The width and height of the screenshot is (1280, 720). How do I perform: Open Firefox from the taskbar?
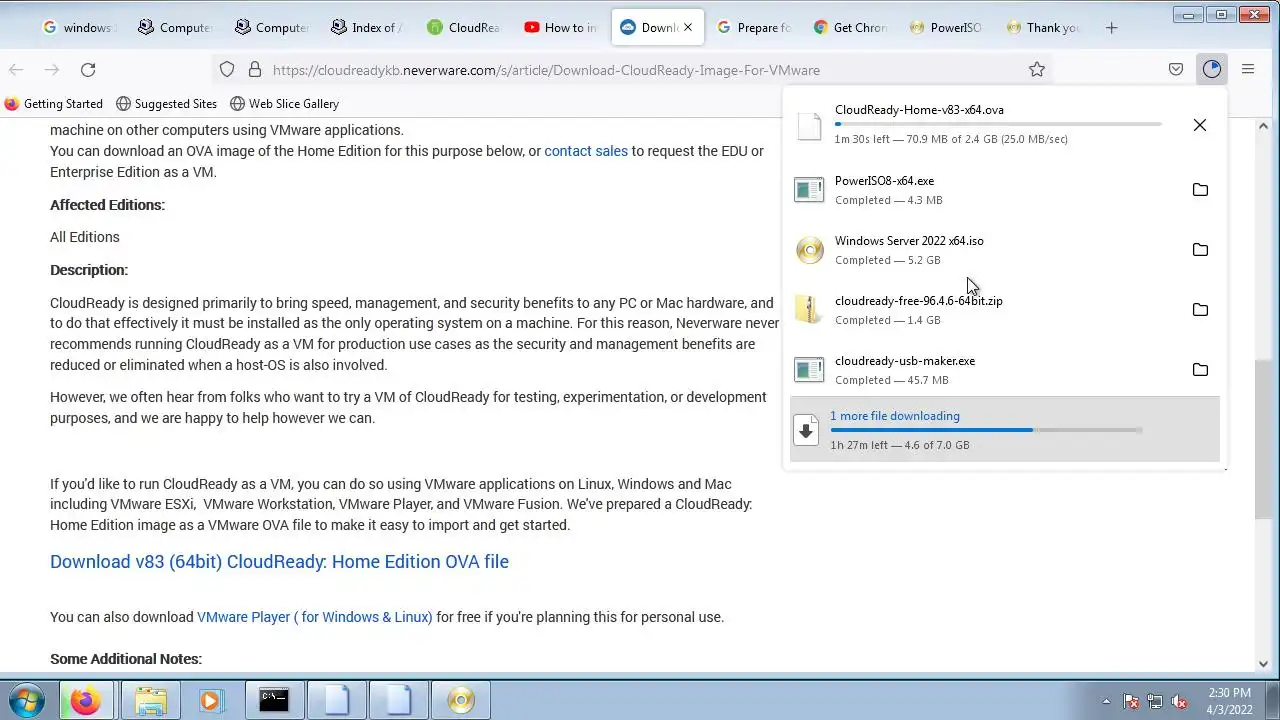pos(86,700)
